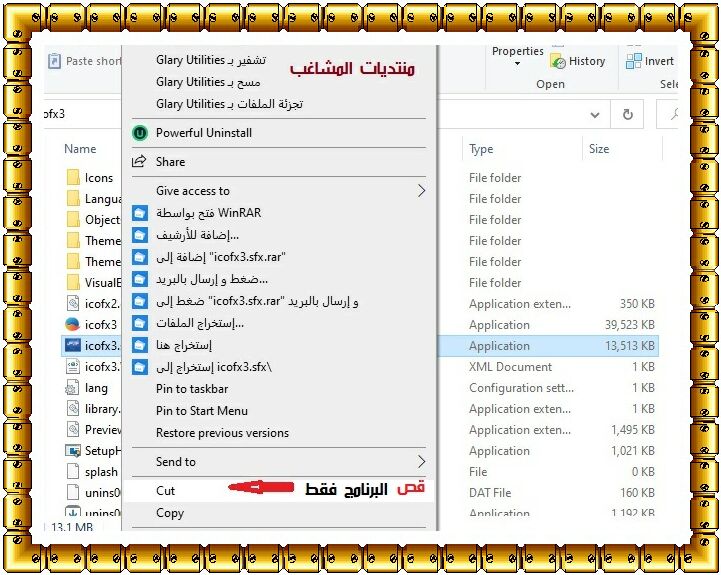Open the Properties dropdown arrow
Screen dimensions: 721x575
pos(518,64)
